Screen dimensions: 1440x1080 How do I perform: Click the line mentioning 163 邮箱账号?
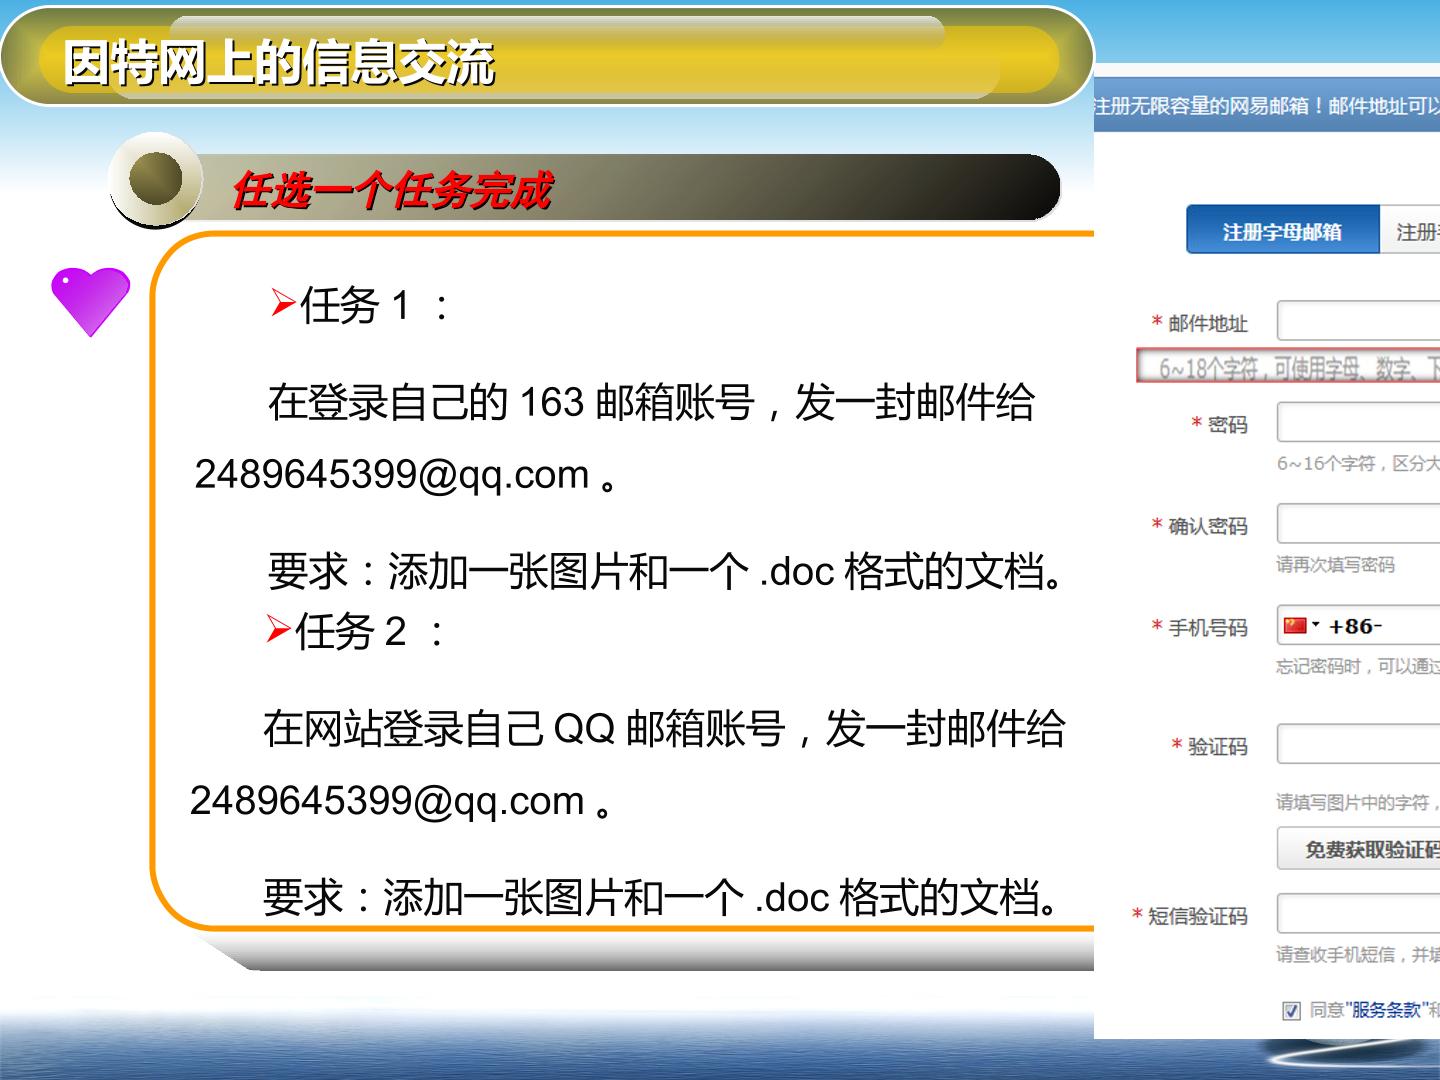[x=651, y=402]
